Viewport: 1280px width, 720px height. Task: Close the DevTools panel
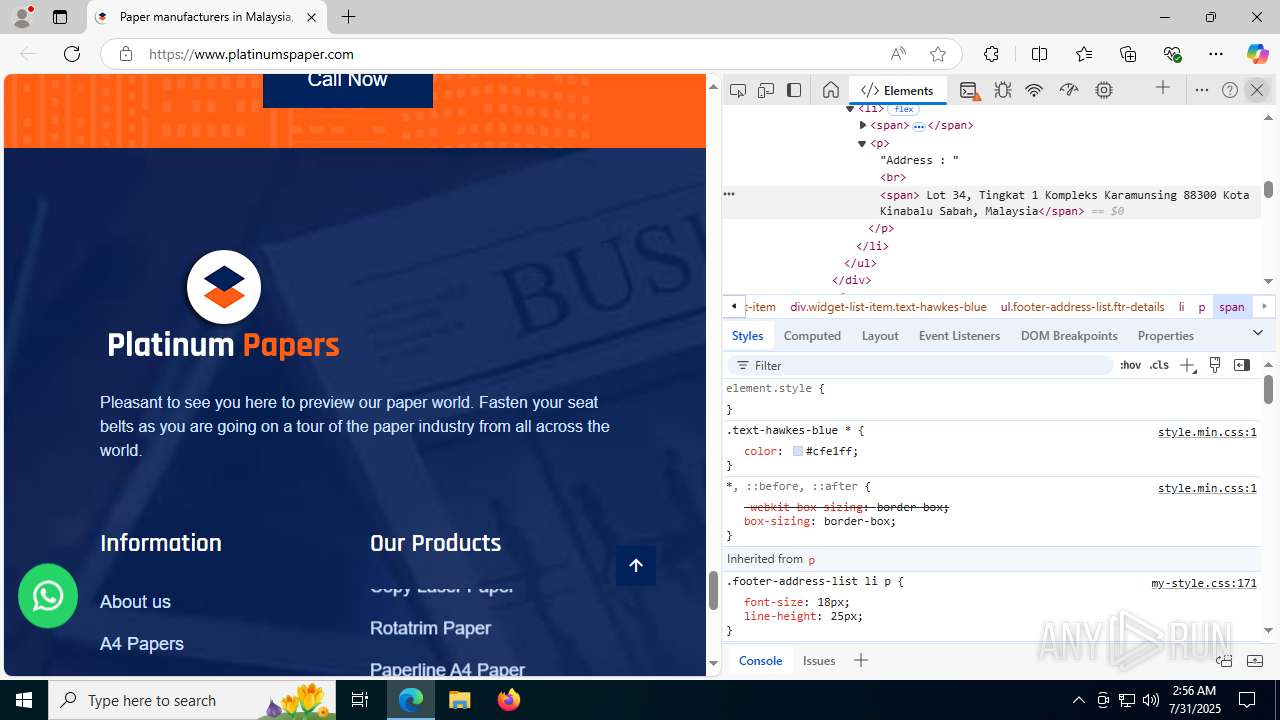tap(1257, 90)
